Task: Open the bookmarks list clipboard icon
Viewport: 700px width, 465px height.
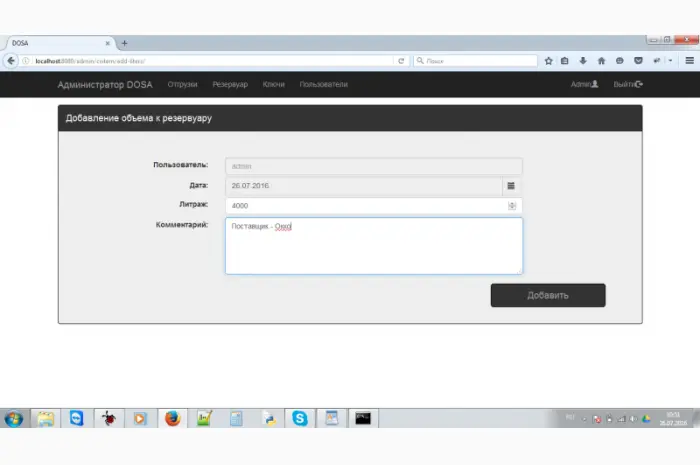Action: pyautogui.click(x=565, y=61)
